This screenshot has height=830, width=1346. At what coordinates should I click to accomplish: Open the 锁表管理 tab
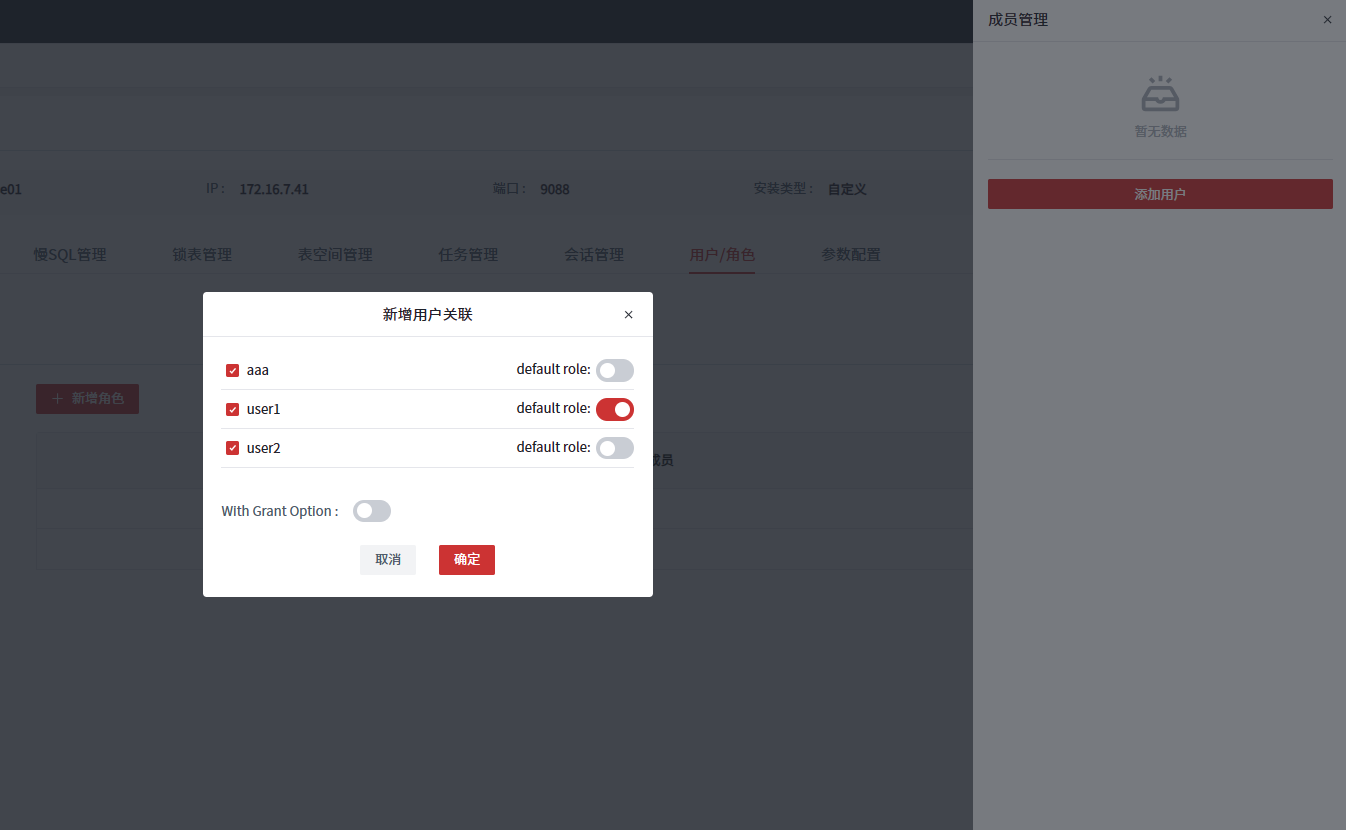click(x=202, y=255)
